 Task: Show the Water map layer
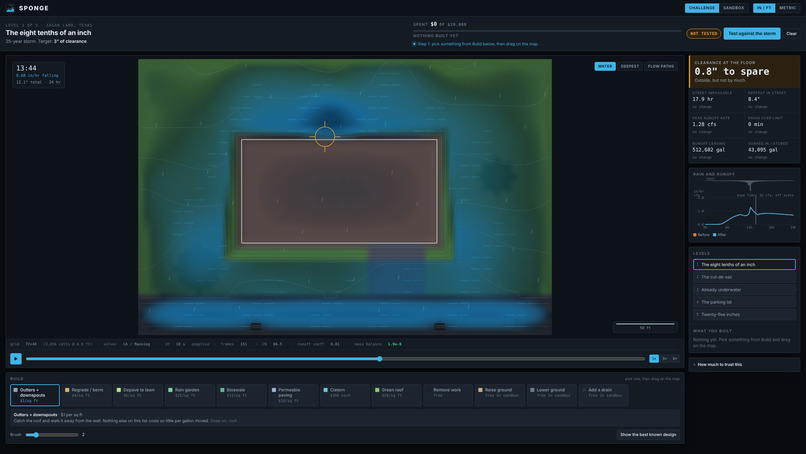[605, 66]
